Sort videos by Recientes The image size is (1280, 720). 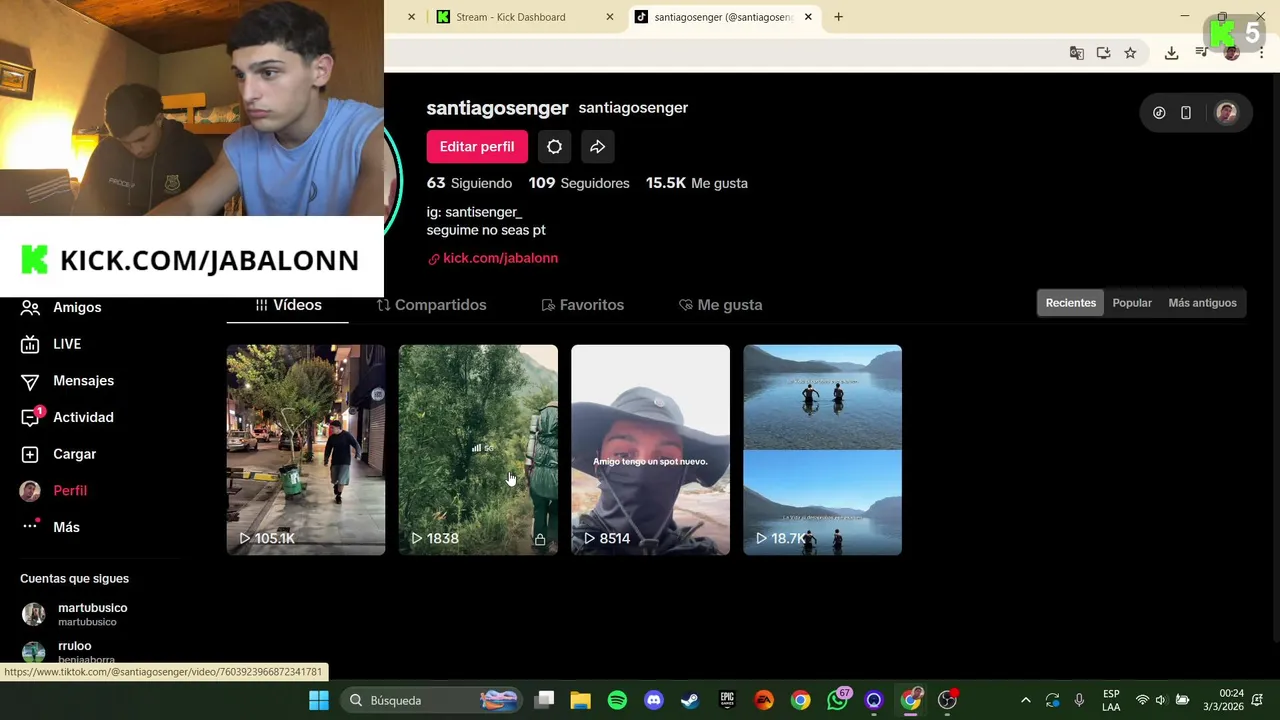coord(1071,303)
